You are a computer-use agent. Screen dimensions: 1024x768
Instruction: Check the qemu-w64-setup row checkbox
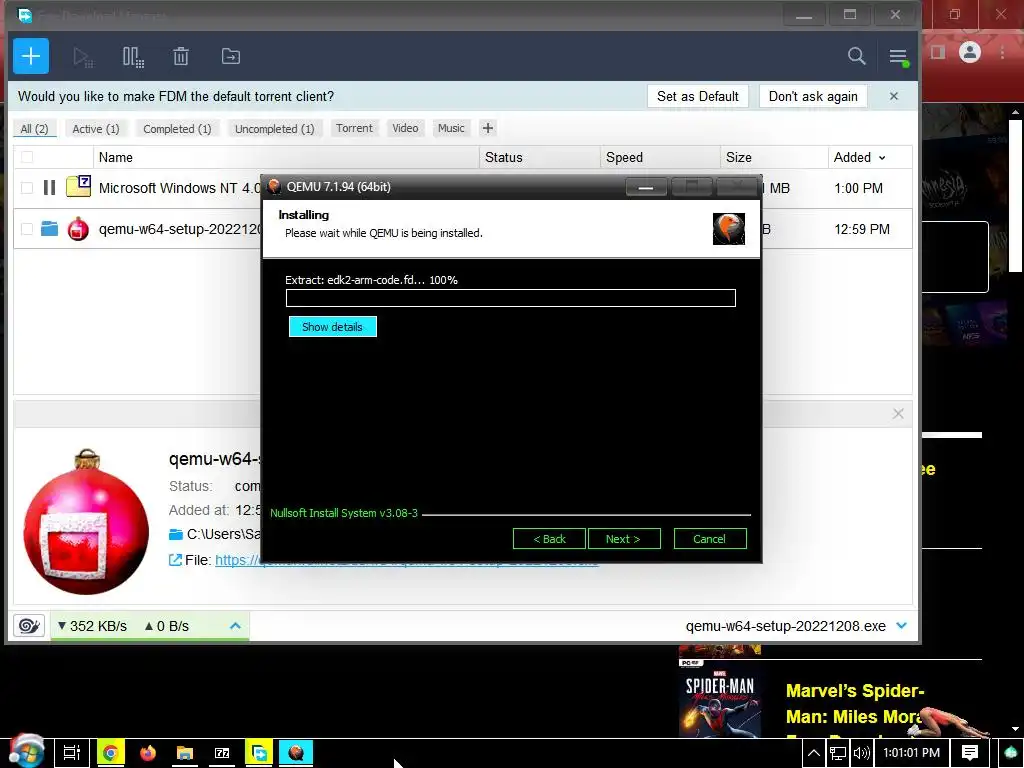pos(27,229)
